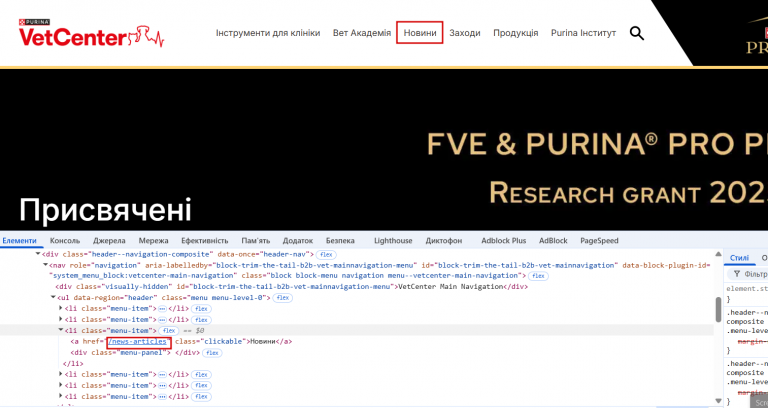Open the Lighthouse tab
The image size is (768, 408).
[x=393, y=240]
